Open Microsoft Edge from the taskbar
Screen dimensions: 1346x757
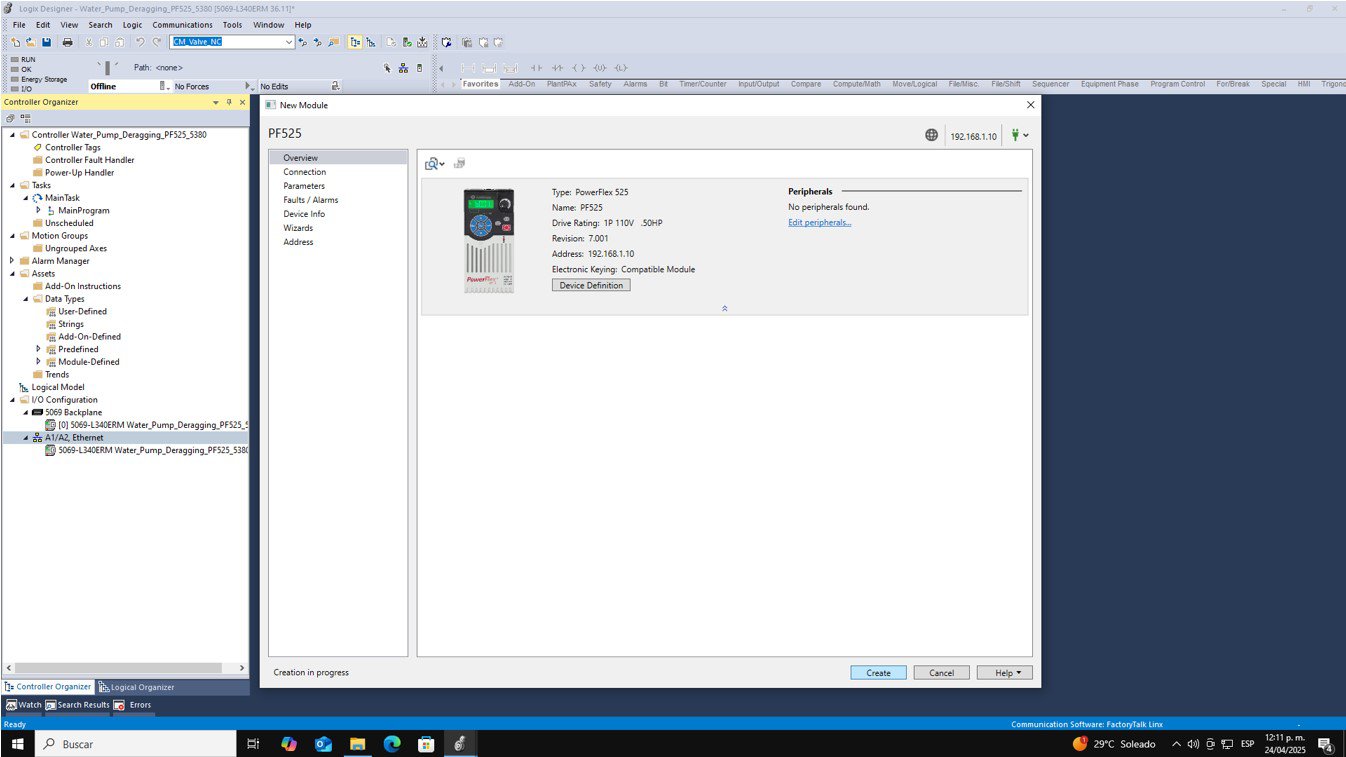tap(392, 744)
